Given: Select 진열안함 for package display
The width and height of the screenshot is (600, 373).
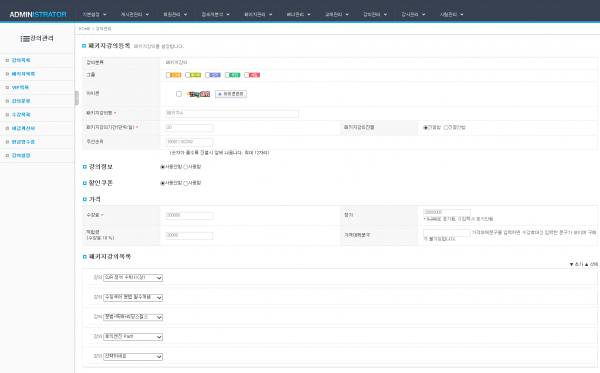Looking at the screenshot, I should [x=446, y=127].
